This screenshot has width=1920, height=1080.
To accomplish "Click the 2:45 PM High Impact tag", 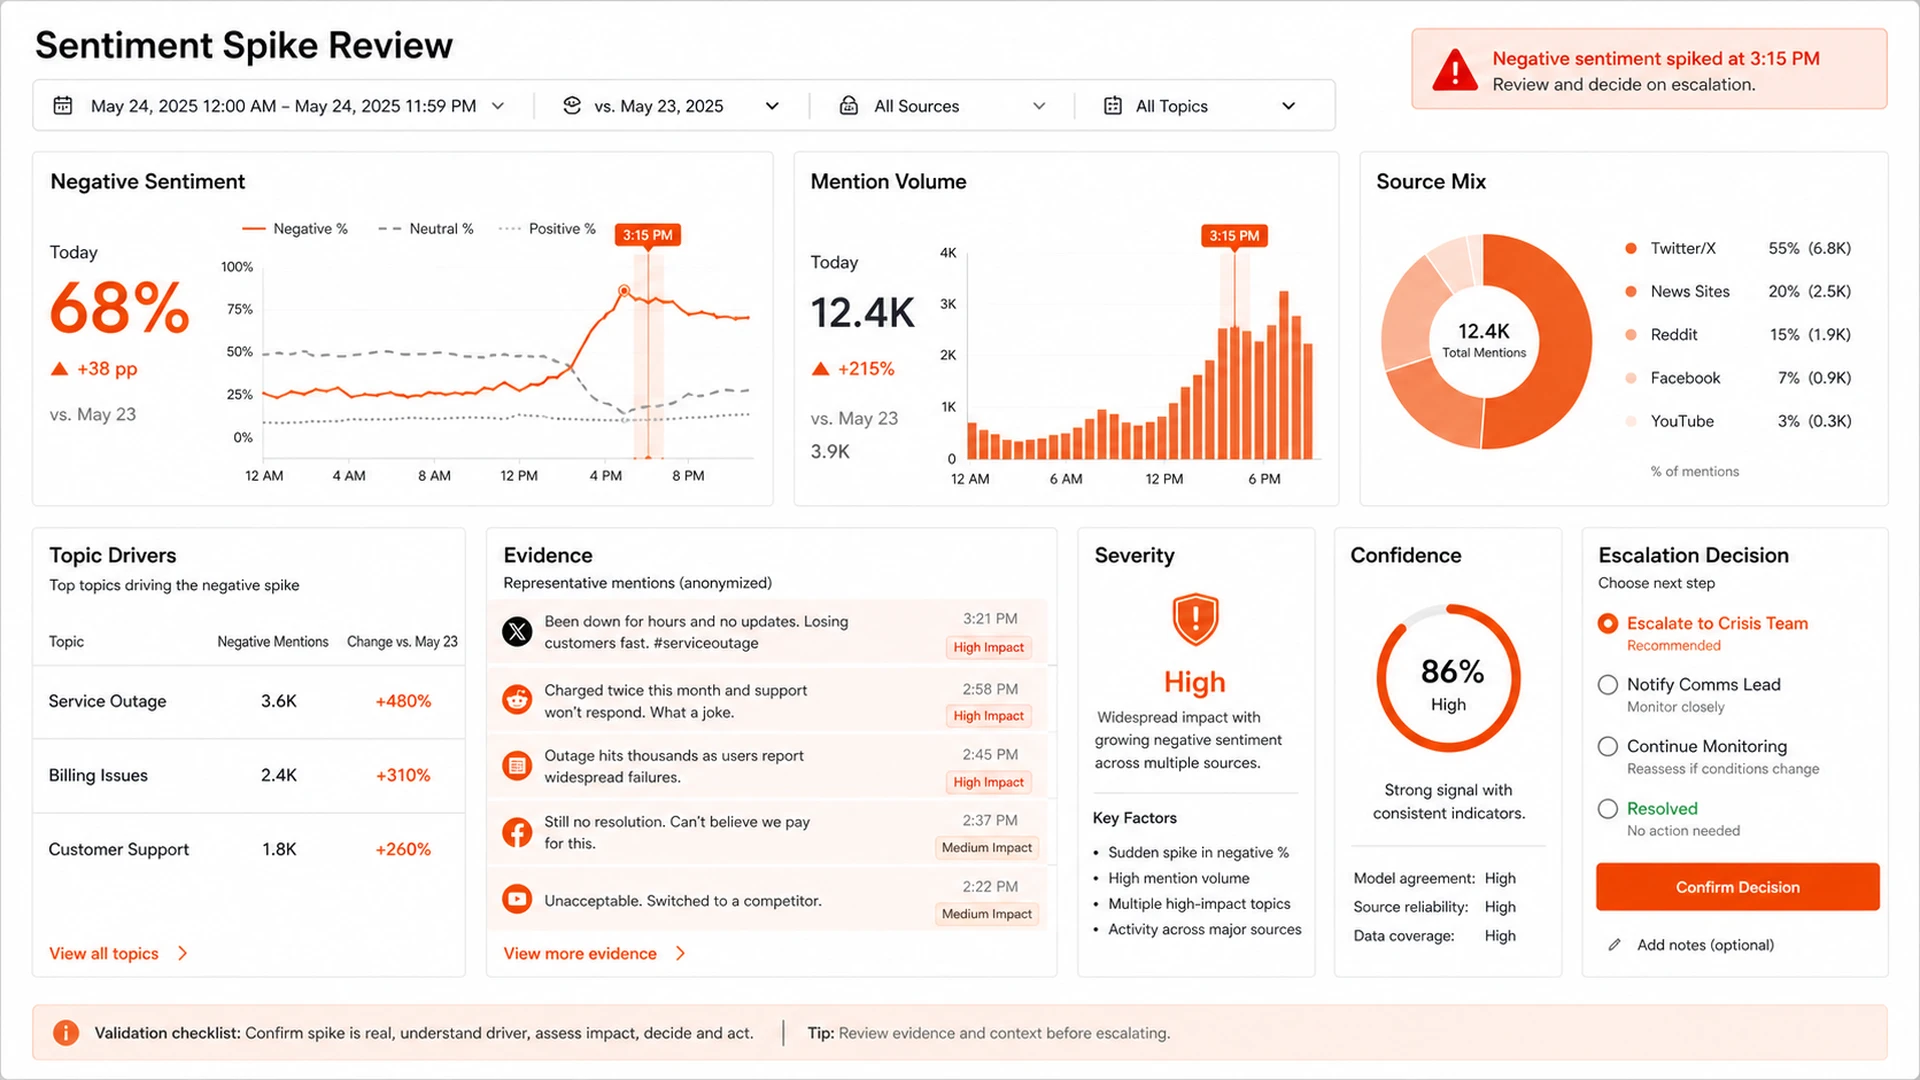I will tap(988, 782).
